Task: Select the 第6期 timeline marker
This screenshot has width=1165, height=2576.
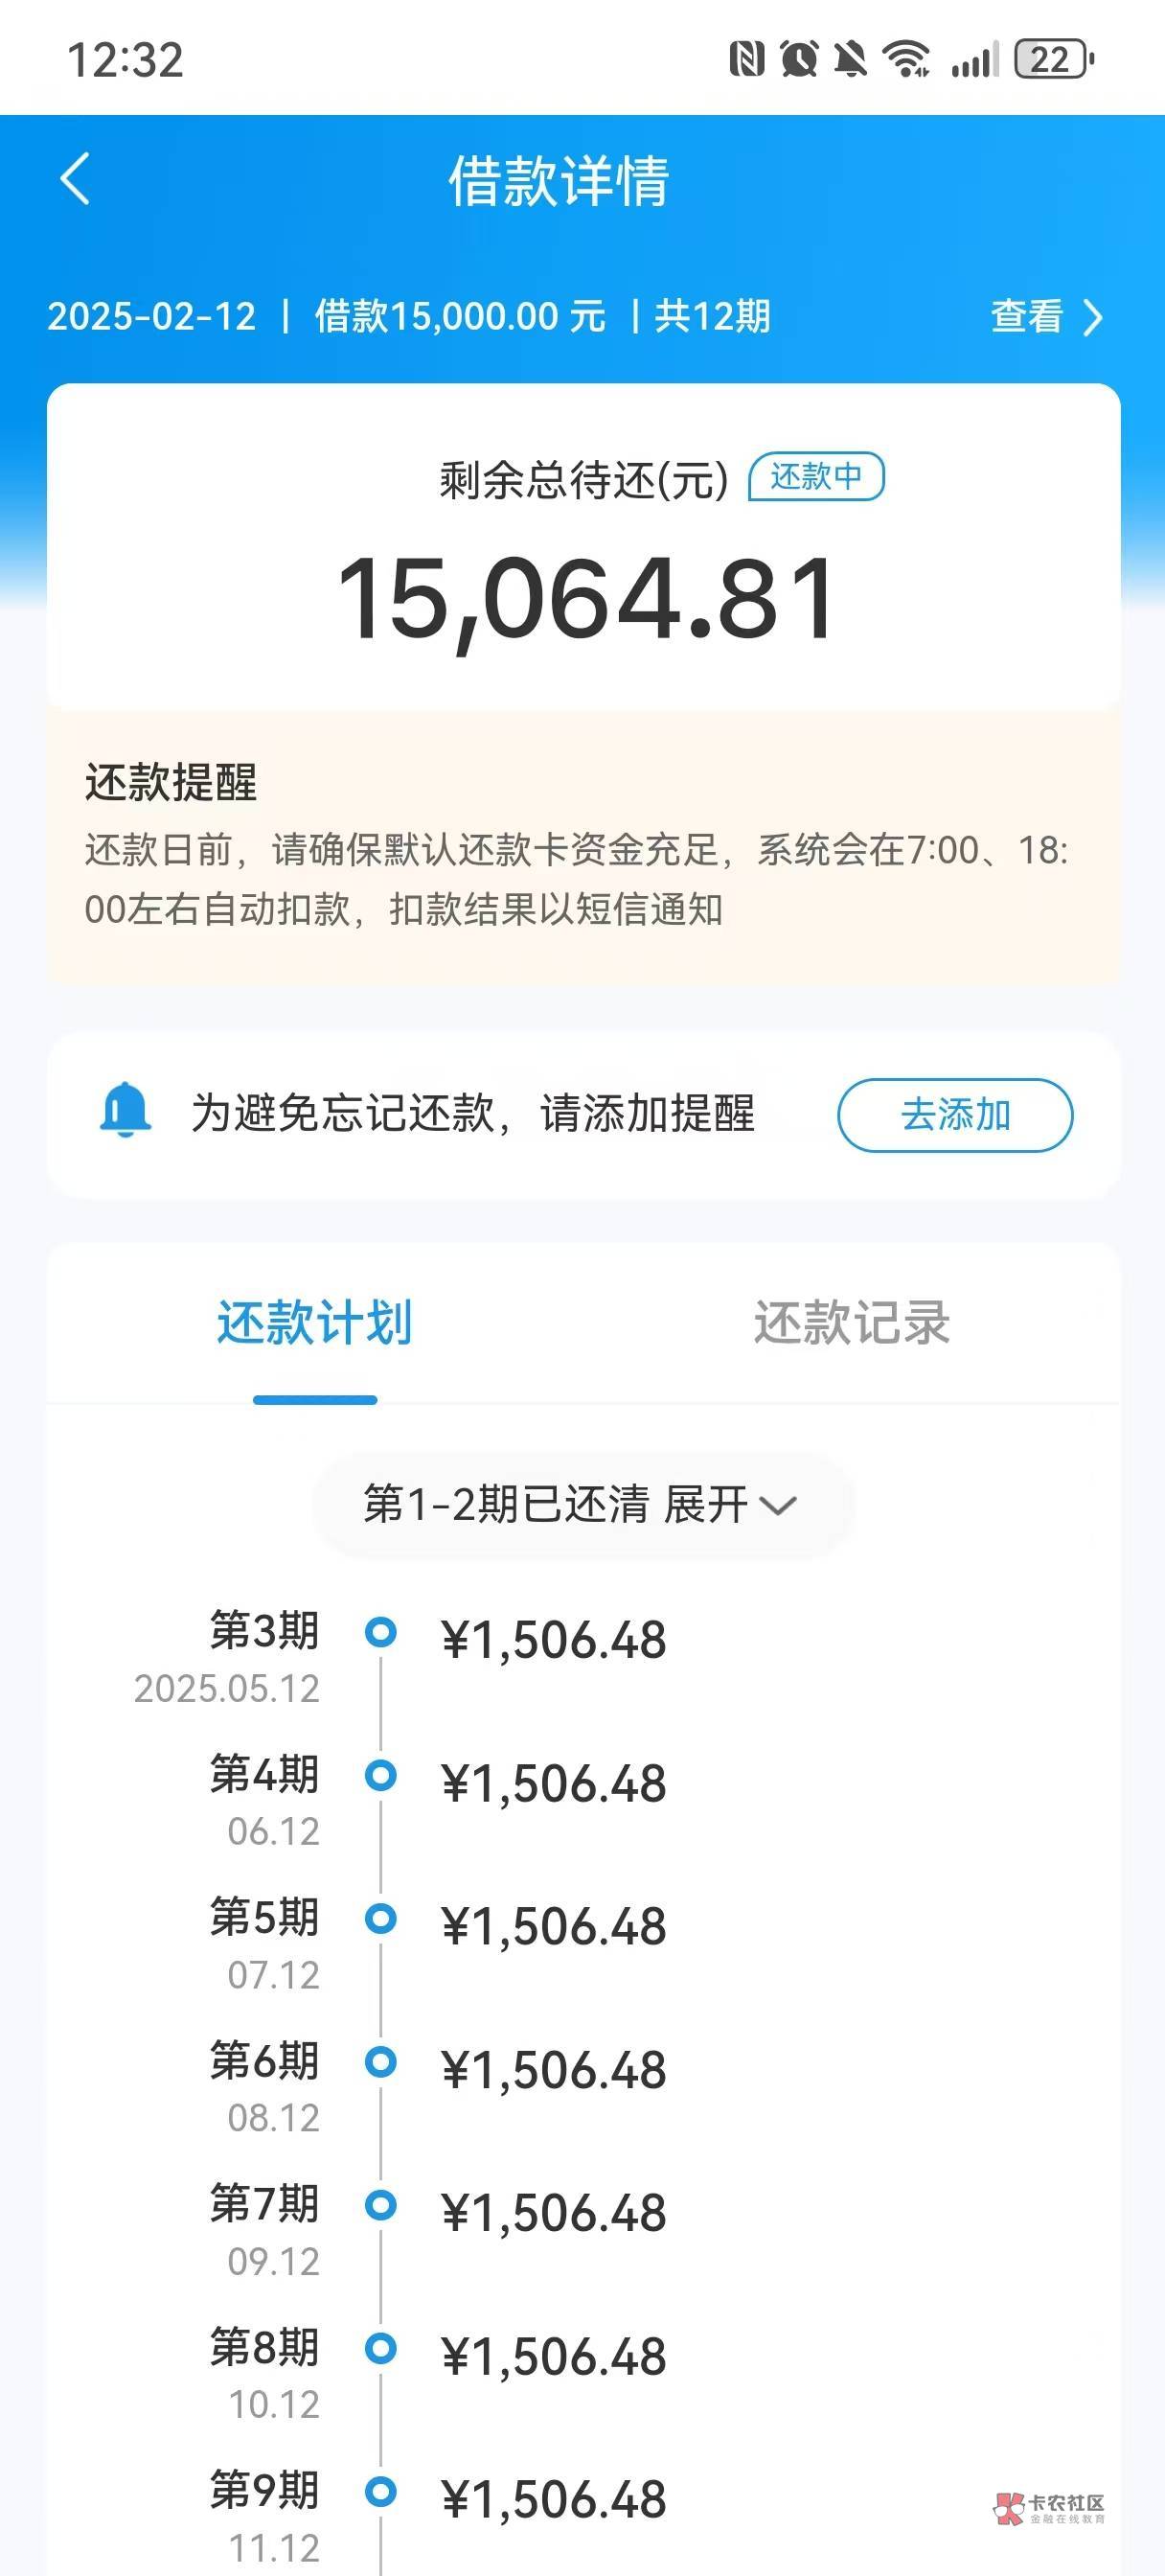Action: point(380,2061)
